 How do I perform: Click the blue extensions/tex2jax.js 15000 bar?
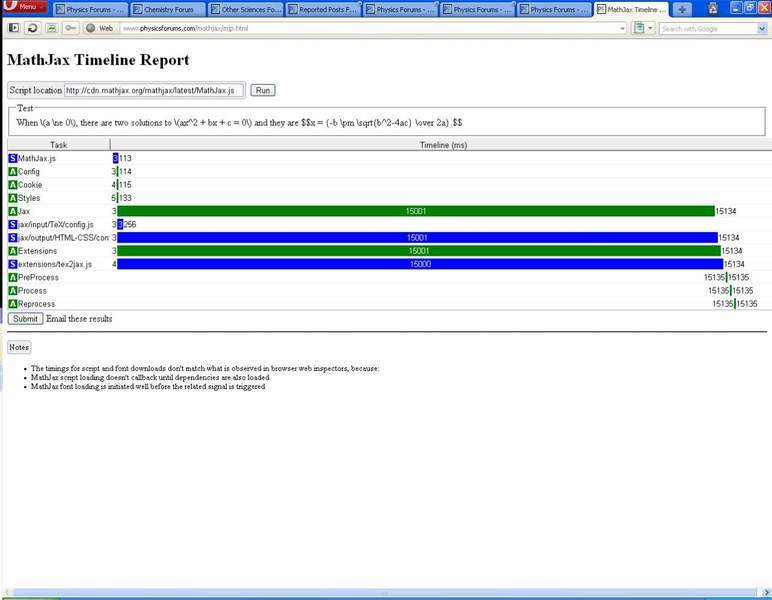click(x=420, y=264)
